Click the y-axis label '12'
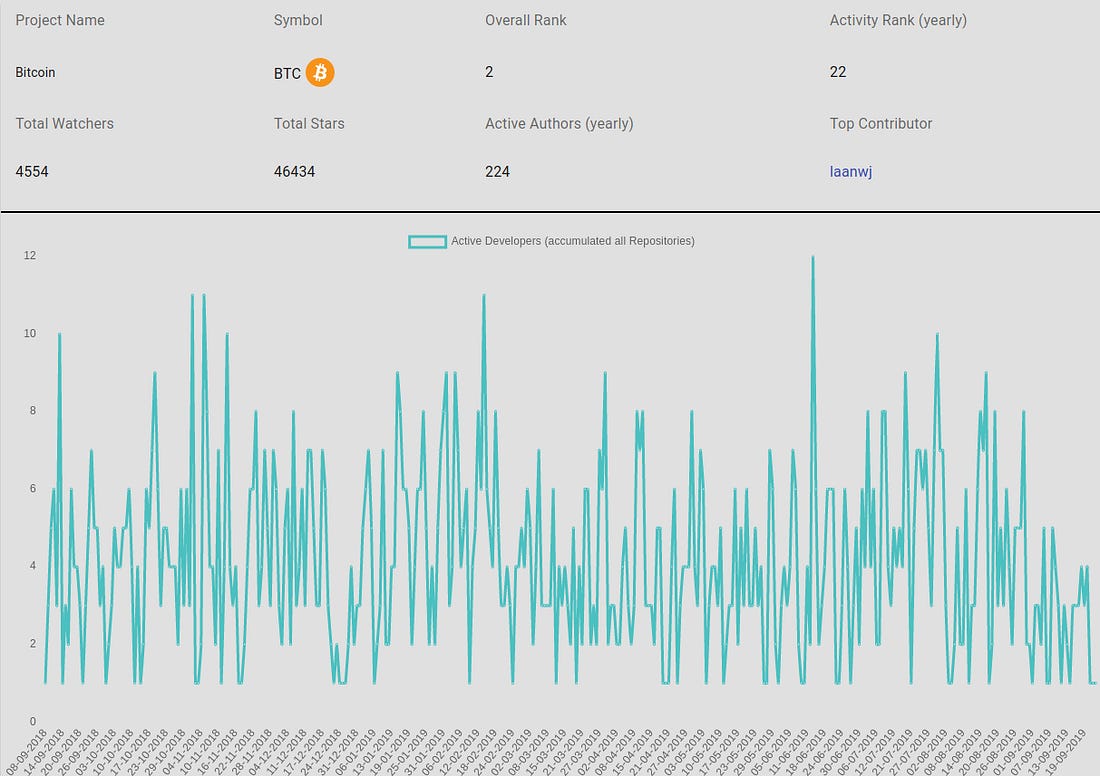Viewport: 1100px width, 776px height. tap(29, 255)
